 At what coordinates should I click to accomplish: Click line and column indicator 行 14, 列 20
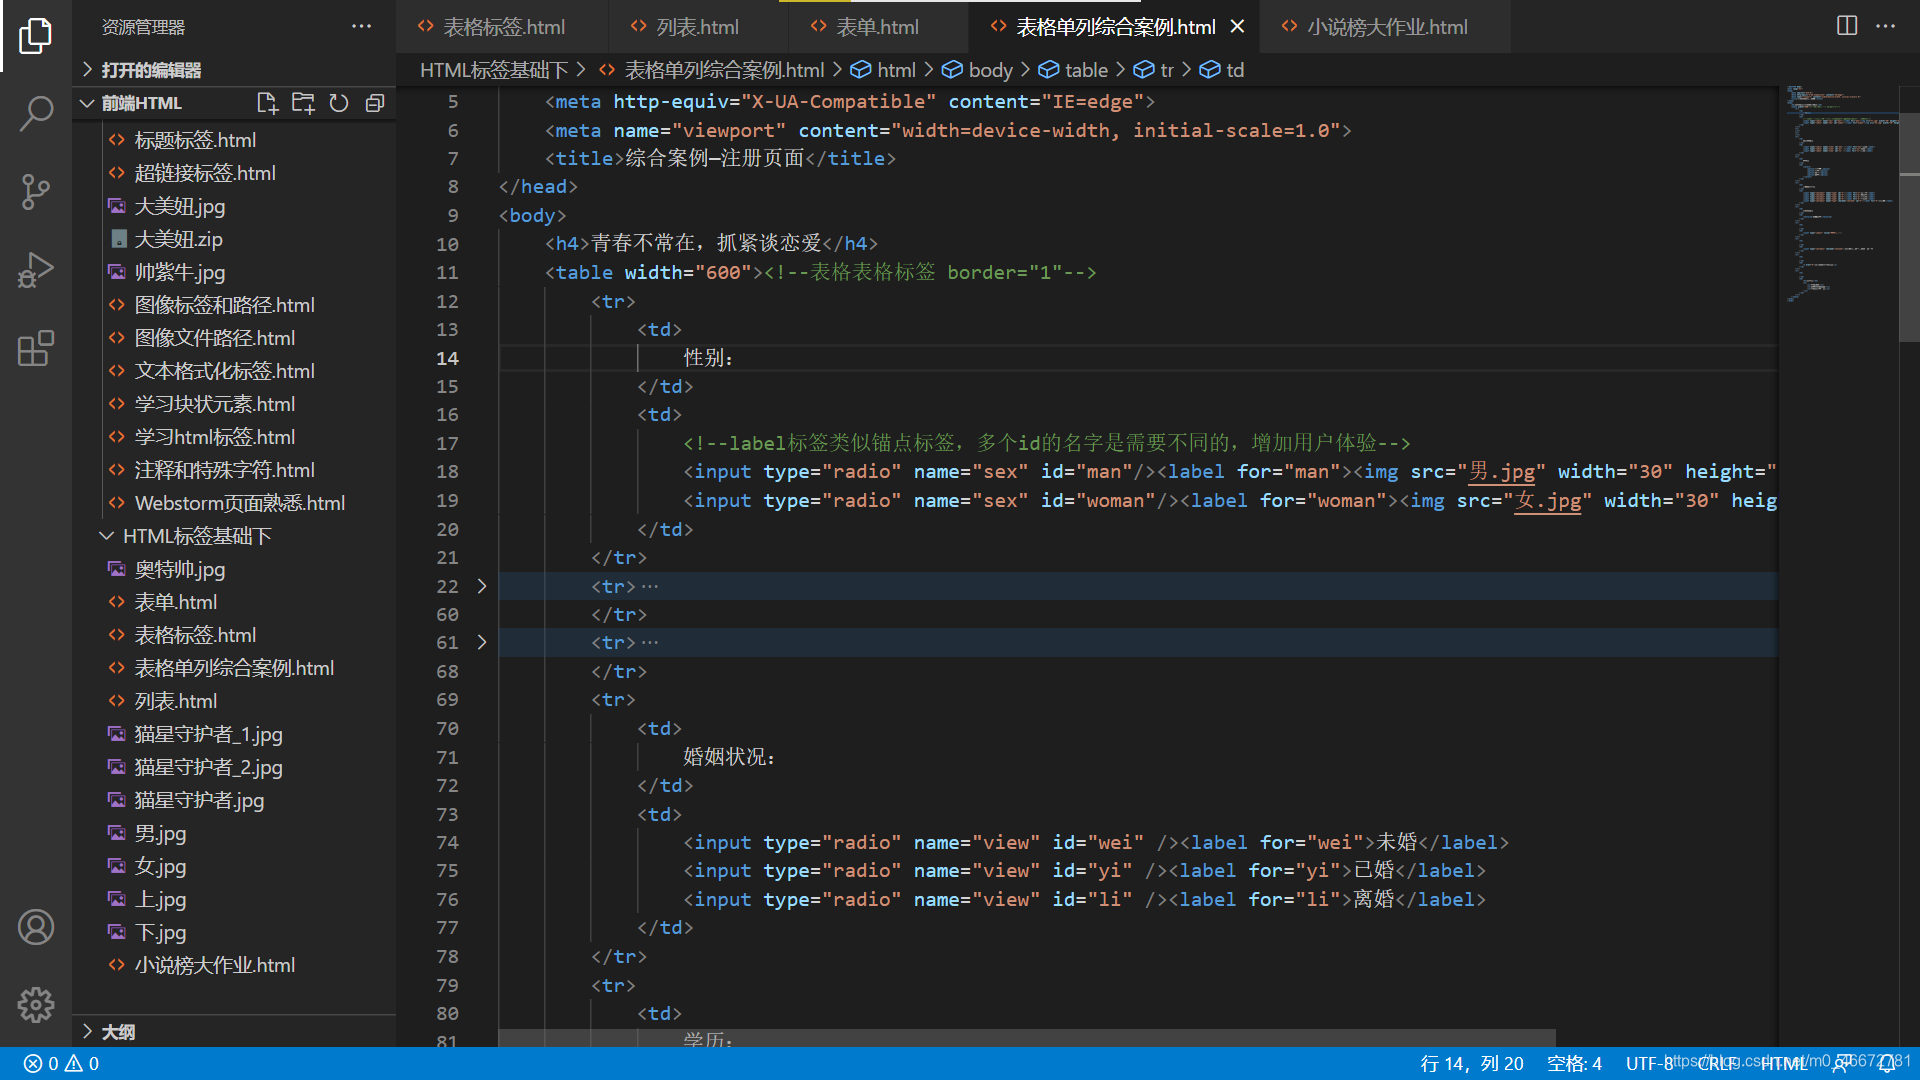(1472, 1064)
